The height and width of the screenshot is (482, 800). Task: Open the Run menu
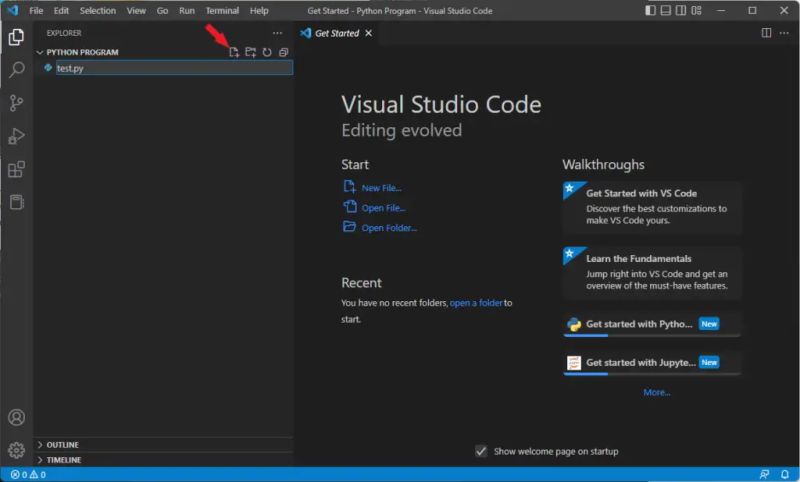coord(187,11)
